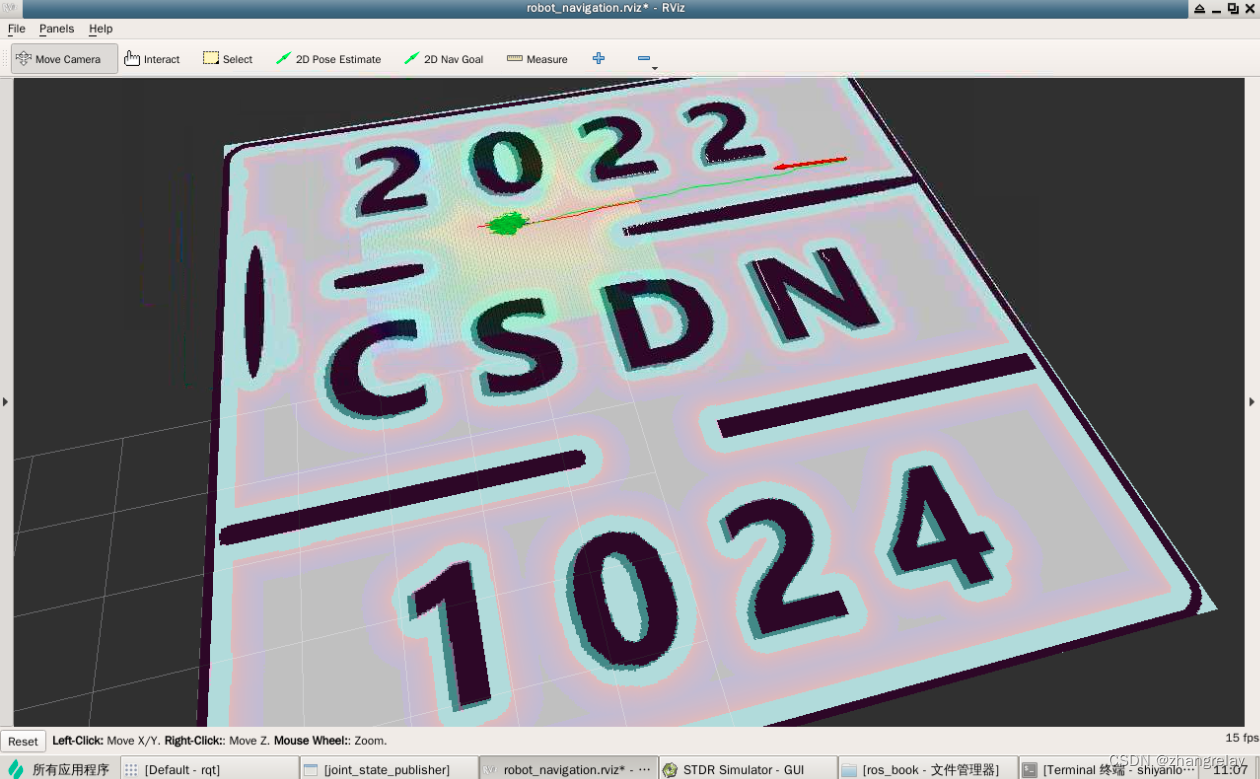Select robot_navigation.rviz taskbar entry

coord(568,769)
